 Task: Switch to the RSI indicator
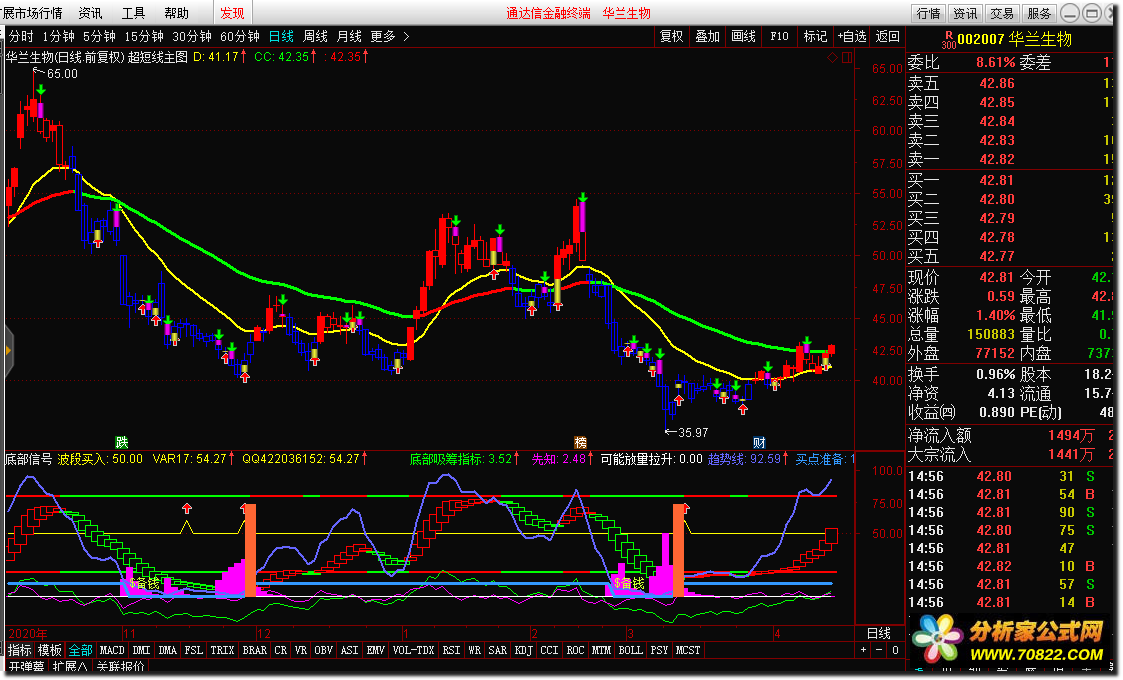click(451, 650)
